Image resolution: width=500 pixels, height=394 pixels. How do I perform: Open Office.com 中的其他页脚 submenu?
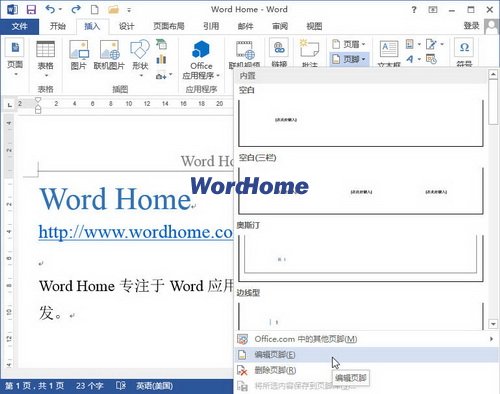(366, 339)
